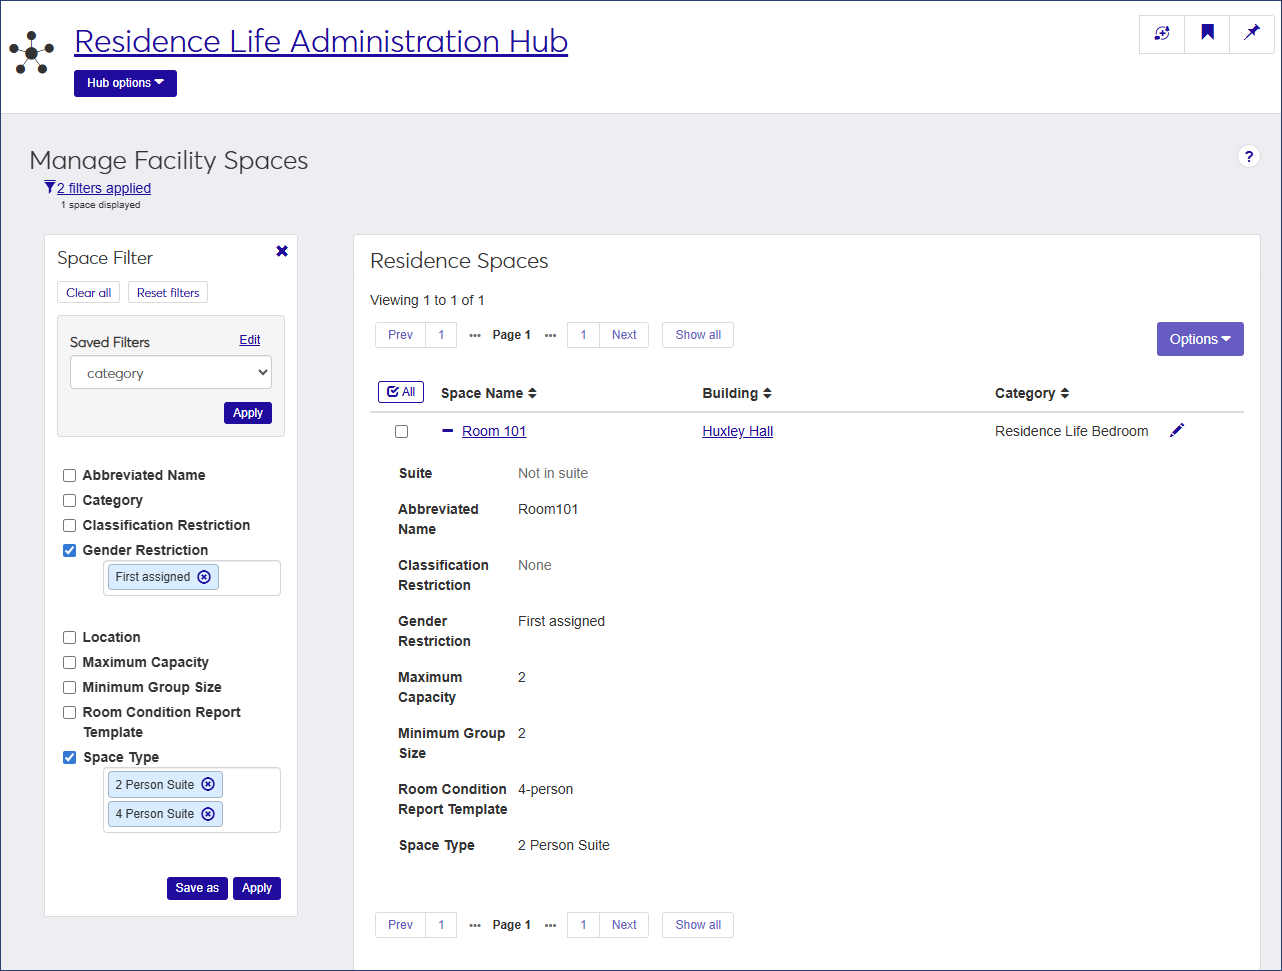This screenshot has width=1282, height=971.
Task: Open the Saved Filters category dropdown
Action: click(170, 372)
